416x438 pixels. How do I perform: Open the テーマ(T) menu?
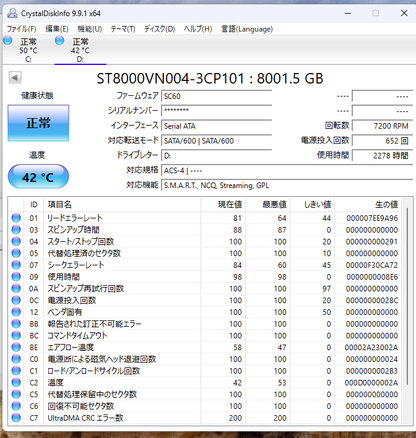[x=123, y=29]
